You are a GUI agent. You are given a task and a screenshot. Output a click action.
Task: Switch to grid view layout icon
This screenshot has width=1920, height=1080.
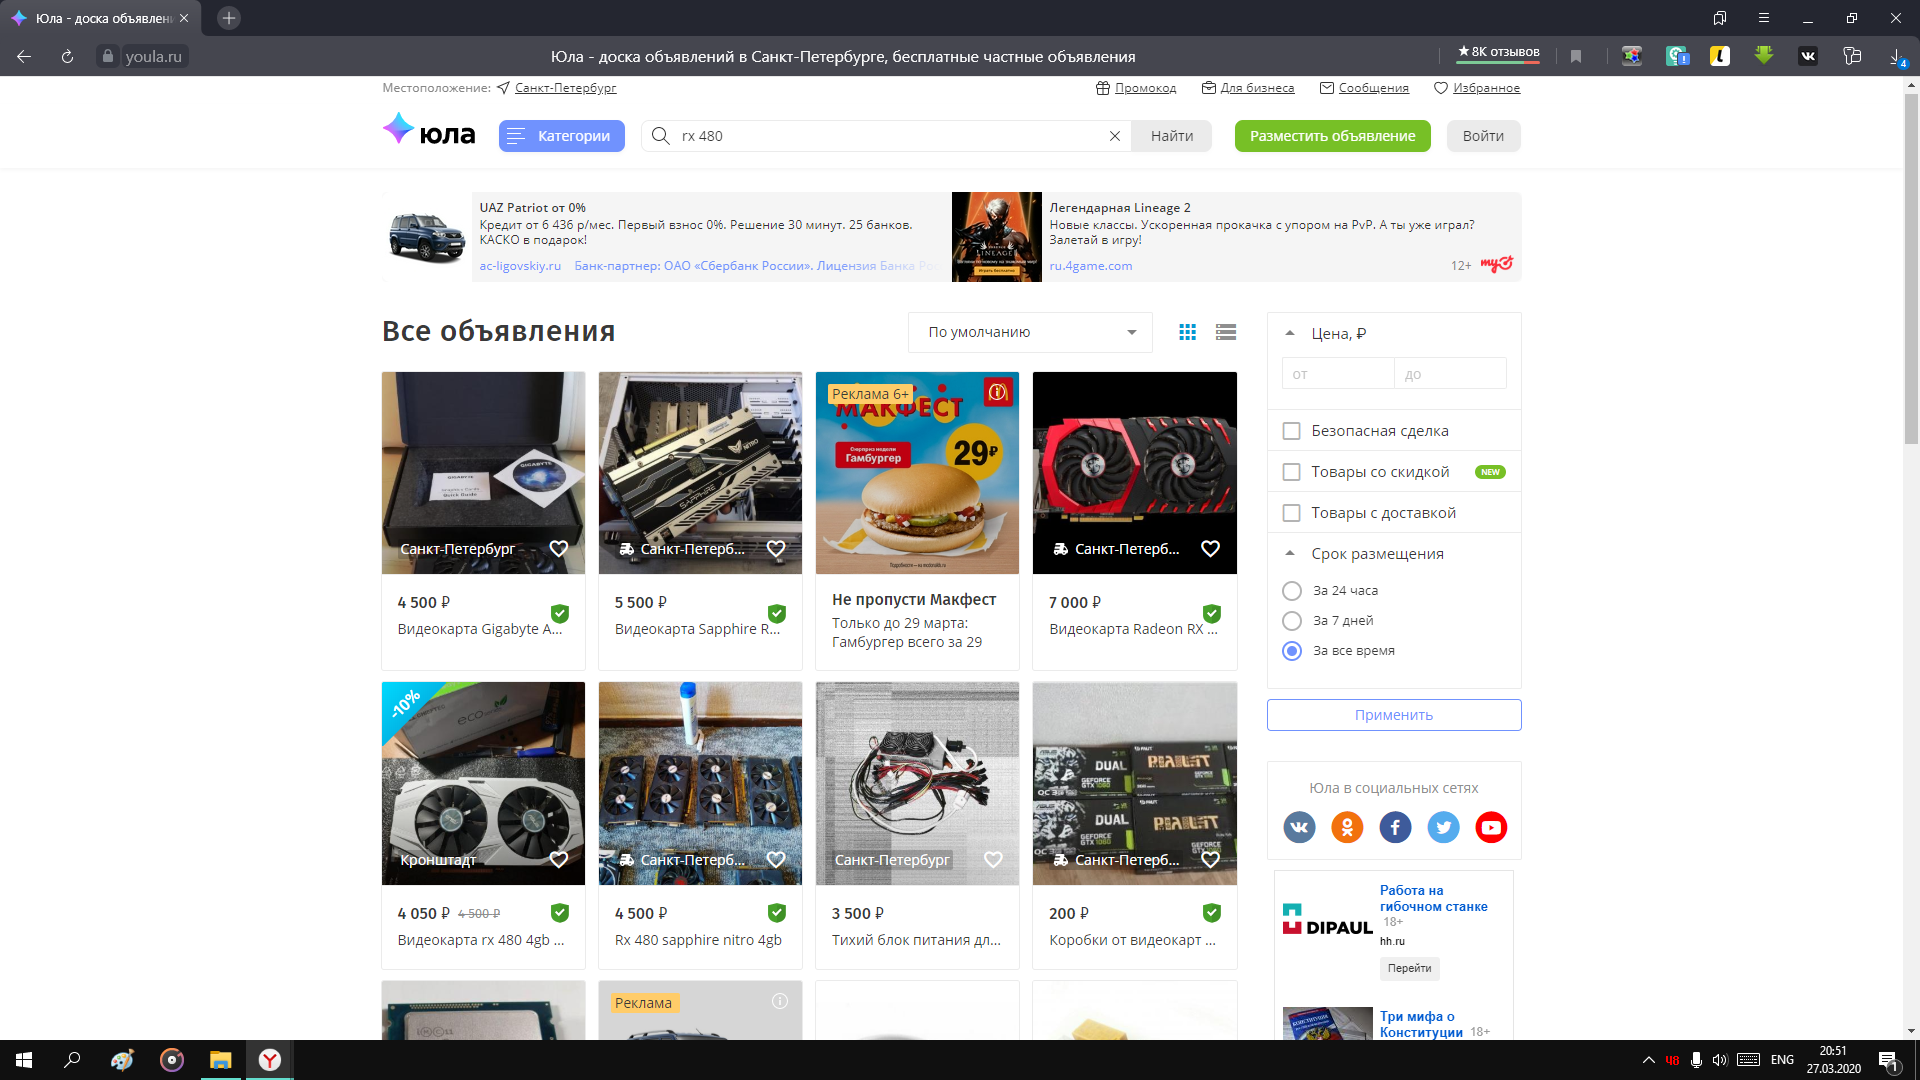(x=1187, y=332)
